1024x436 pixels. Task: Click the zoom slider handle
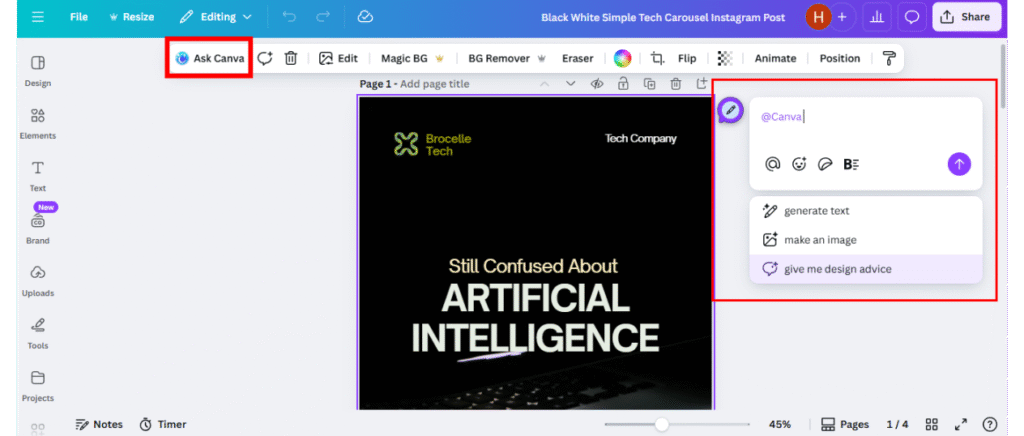661,424
